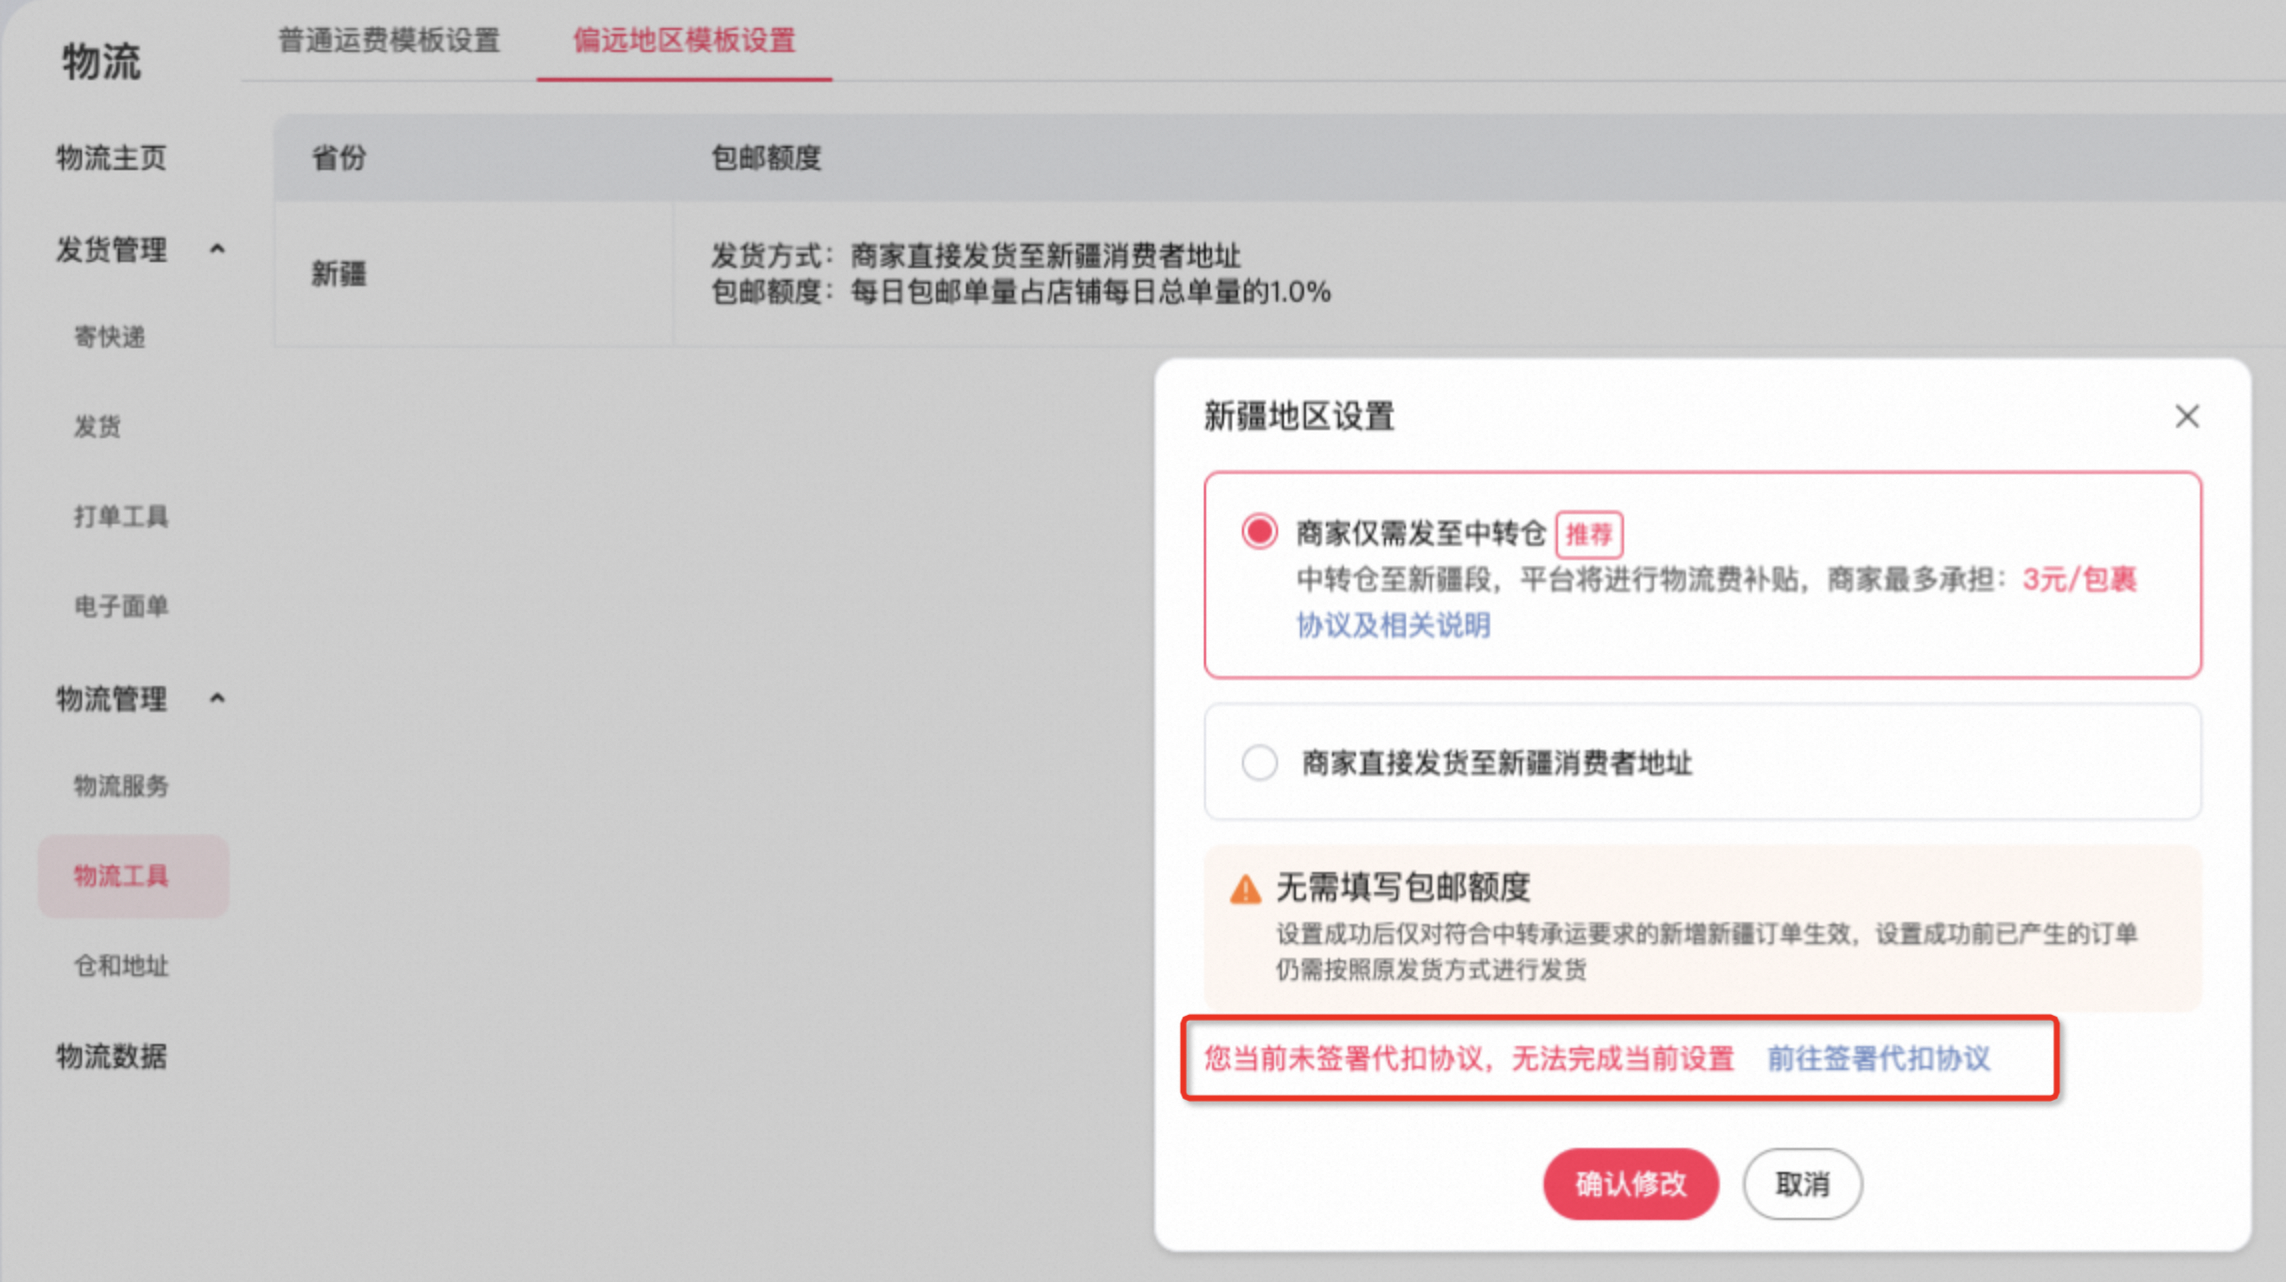Click 确认修改 button
Viewport: 2286px width, 1282px height.
(x=1631, y=1184)
